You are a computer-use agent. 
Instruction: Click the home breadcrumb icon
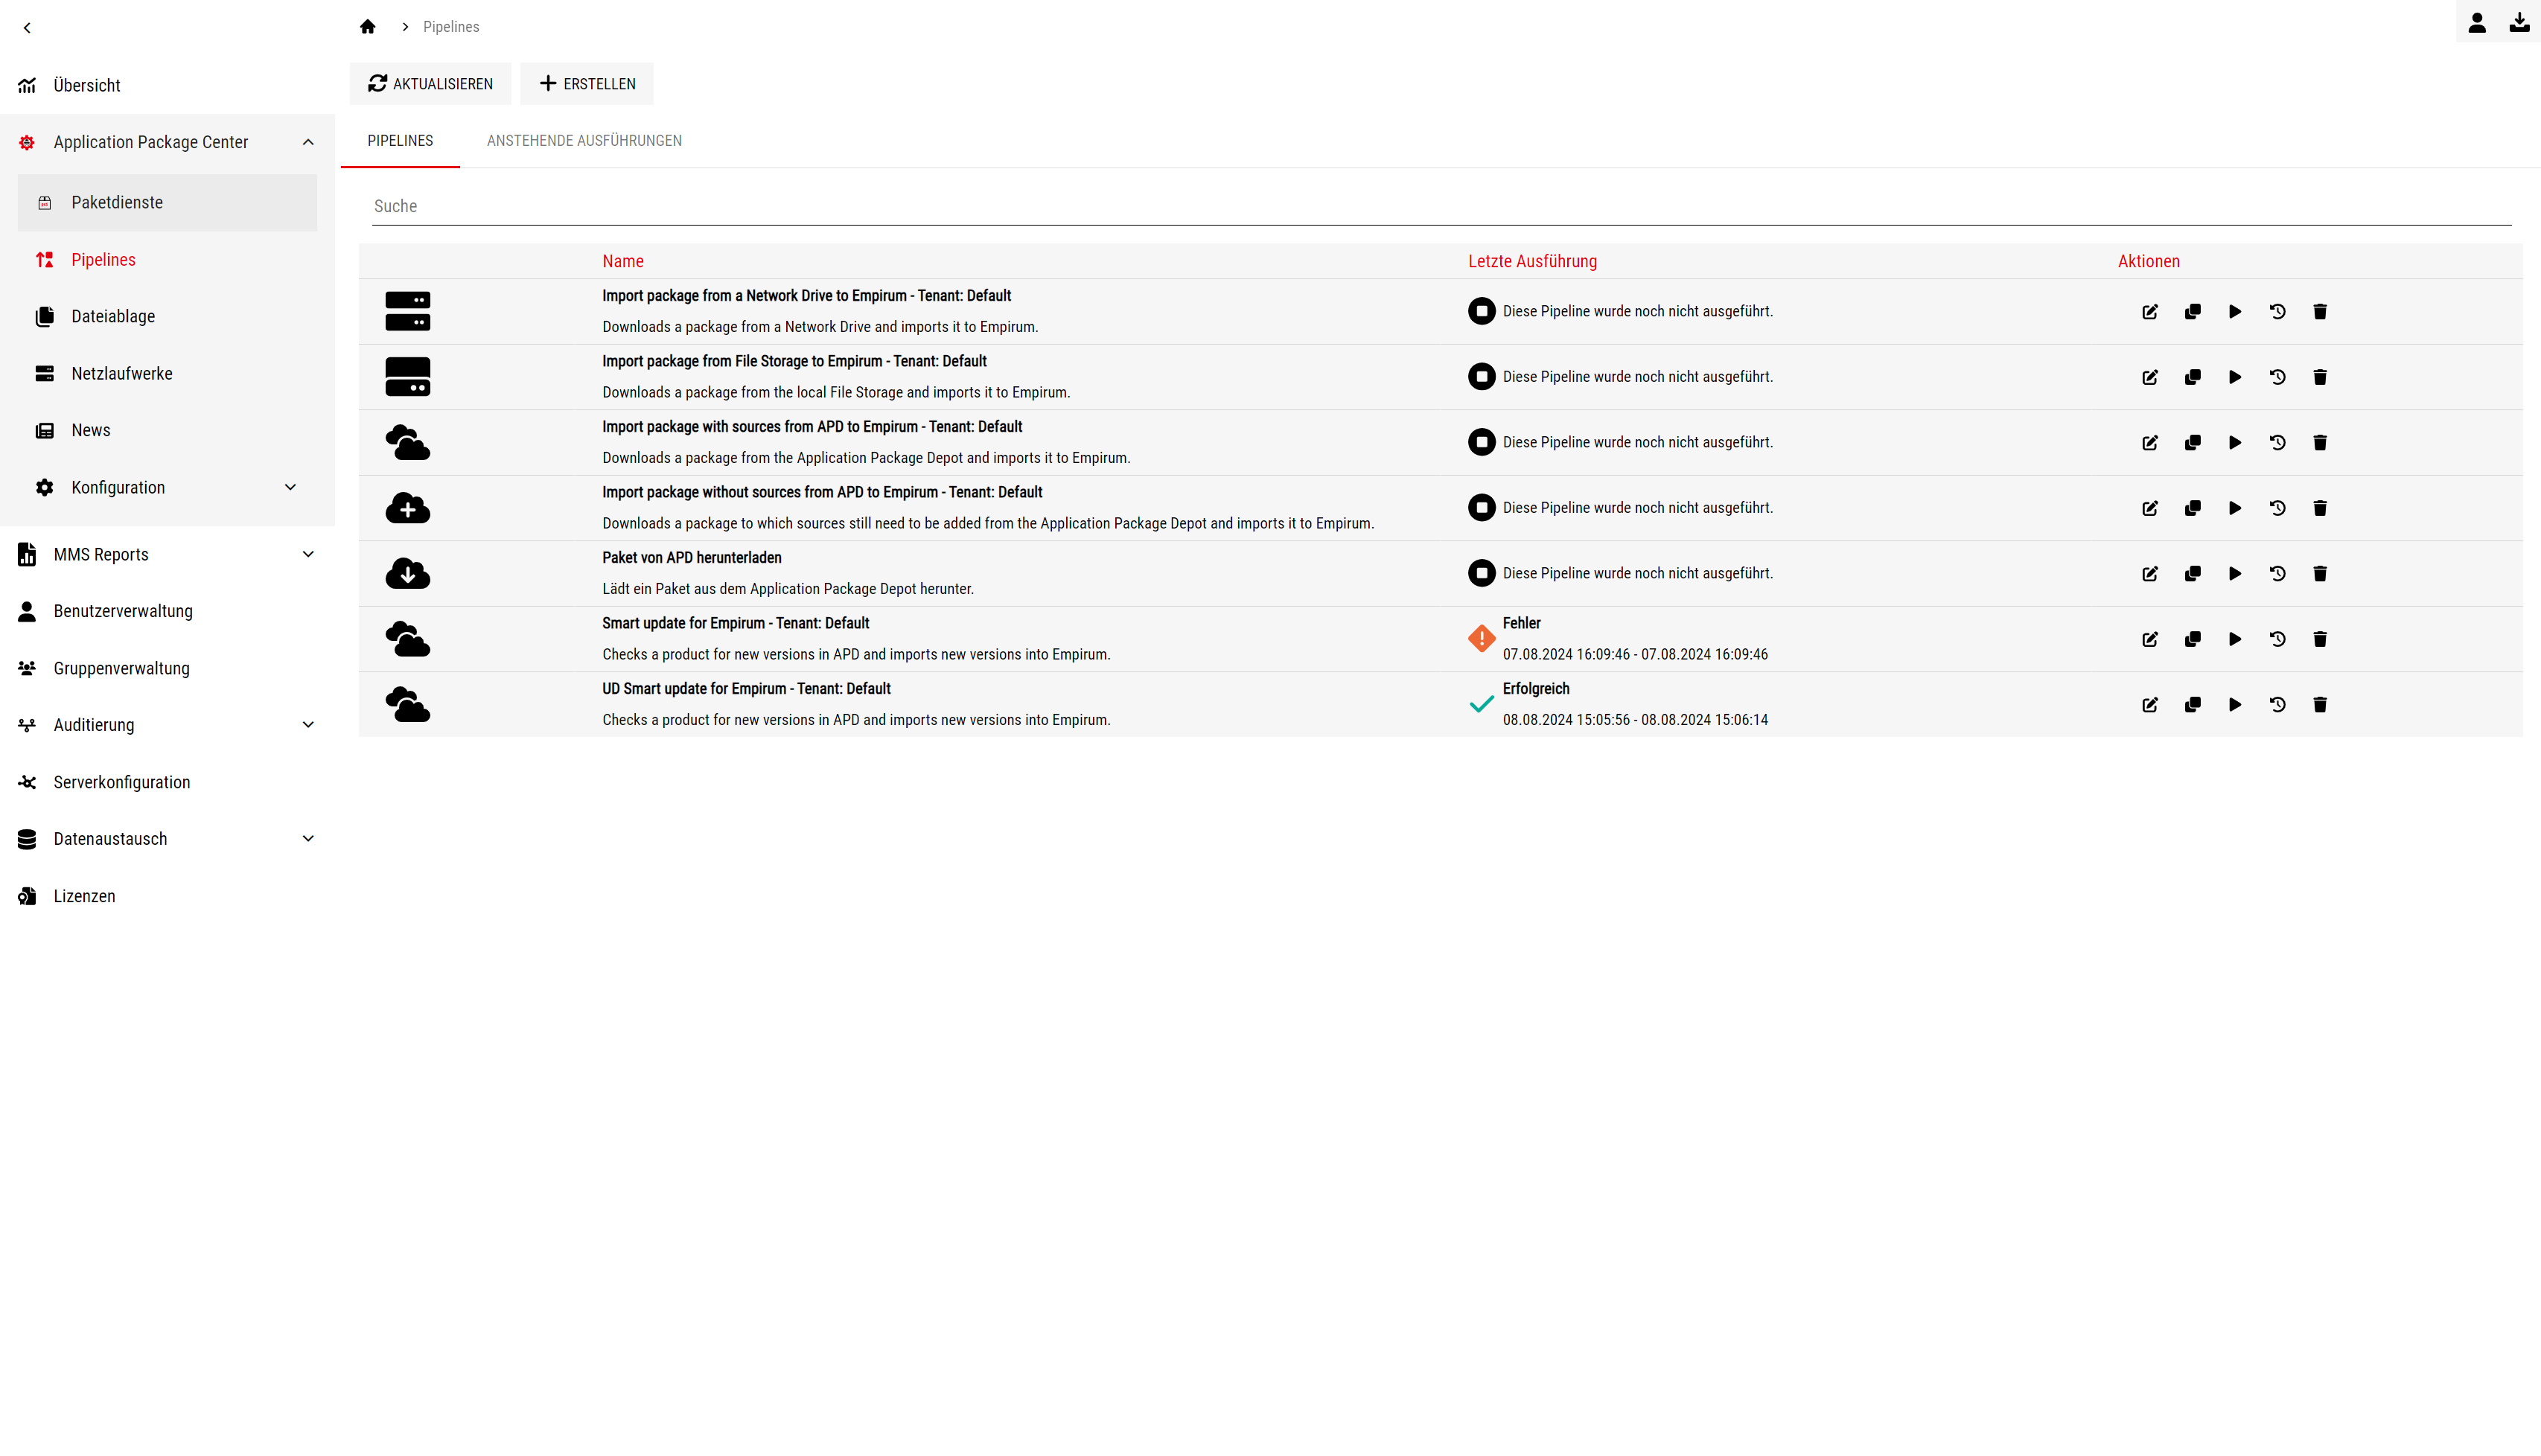[x=367, y=27]
